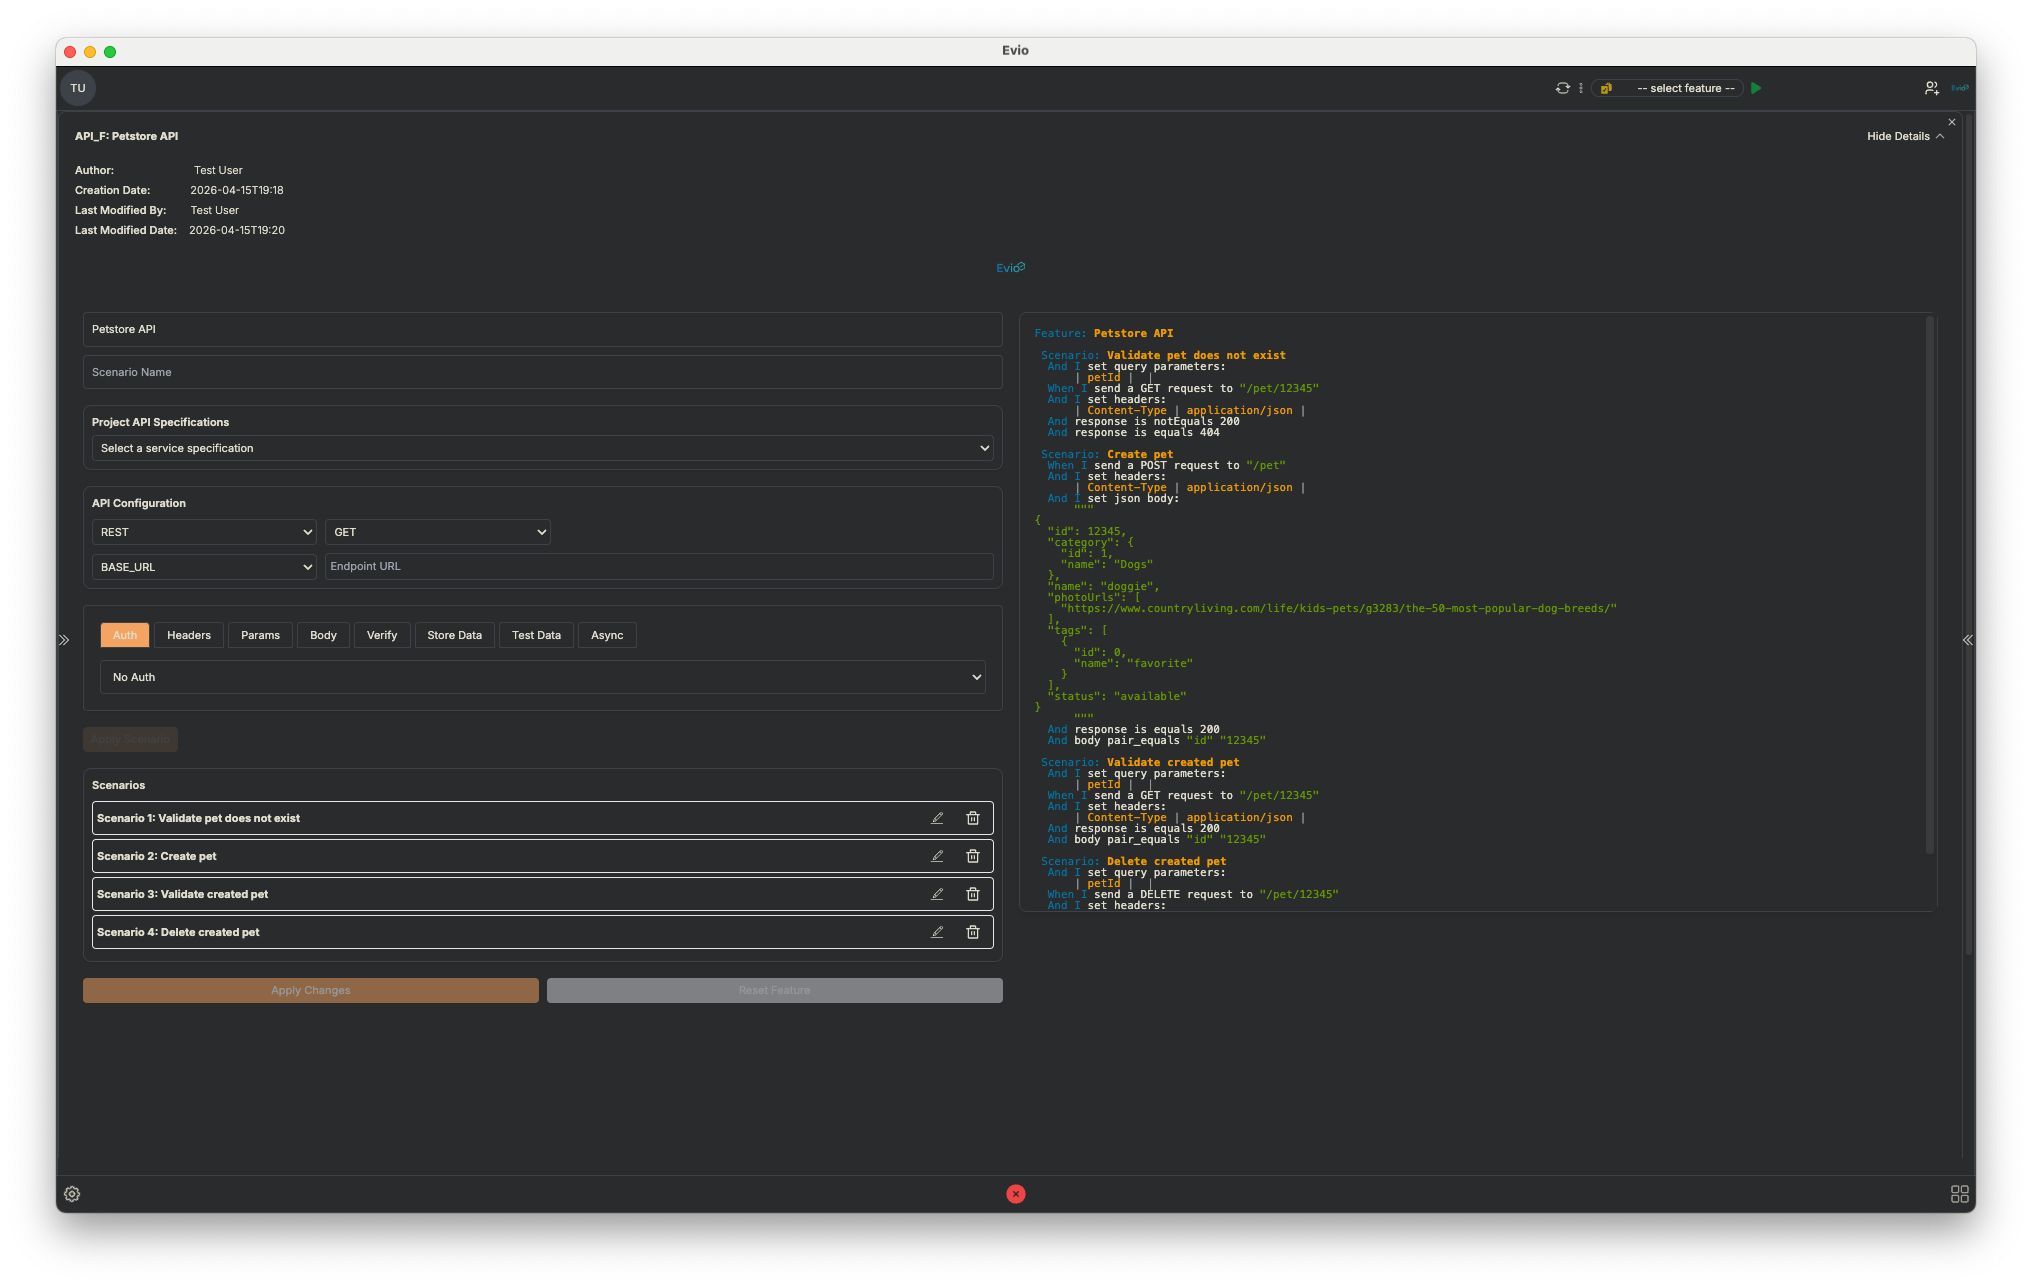Click Creation Date value 2026-04-15T19:18
The width and height of the screenshot is (2032, 1287).
click(237, 190)
